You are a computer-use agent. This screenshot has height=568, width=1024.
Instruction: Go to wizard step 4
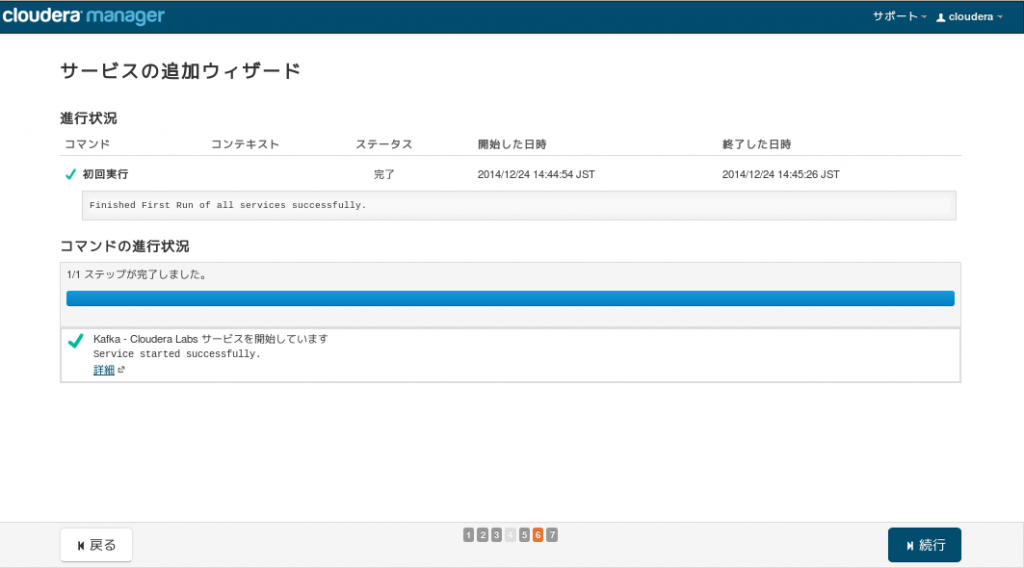[510, 535]
